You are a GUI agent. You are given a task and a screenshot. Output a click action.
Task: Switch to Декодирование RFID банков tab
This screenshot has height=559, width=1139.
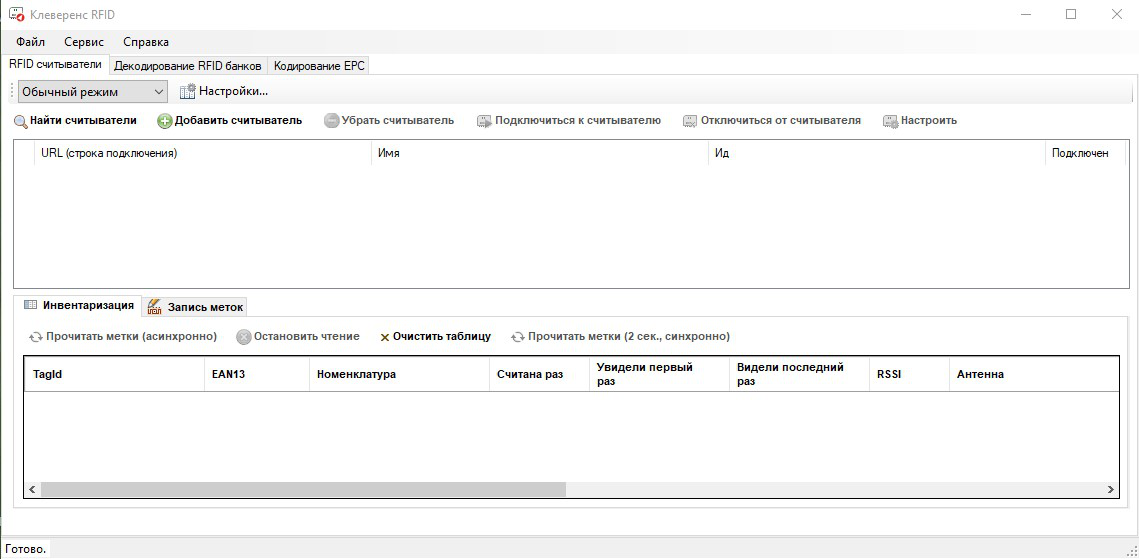point(188,66)
